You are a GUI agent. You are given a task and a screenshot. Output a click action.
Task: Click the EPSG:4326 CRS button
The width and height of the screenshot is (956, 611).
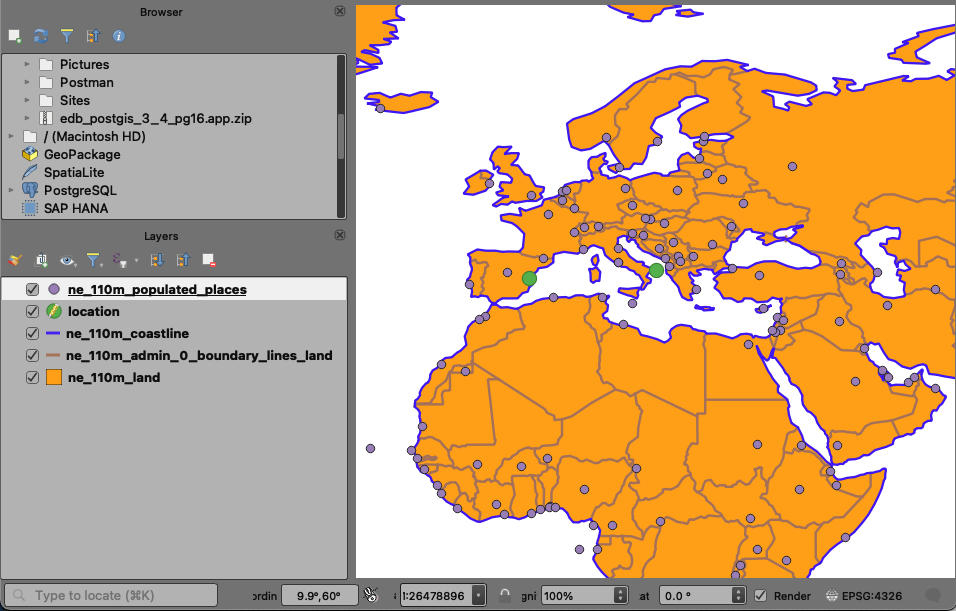click(865, 596)
